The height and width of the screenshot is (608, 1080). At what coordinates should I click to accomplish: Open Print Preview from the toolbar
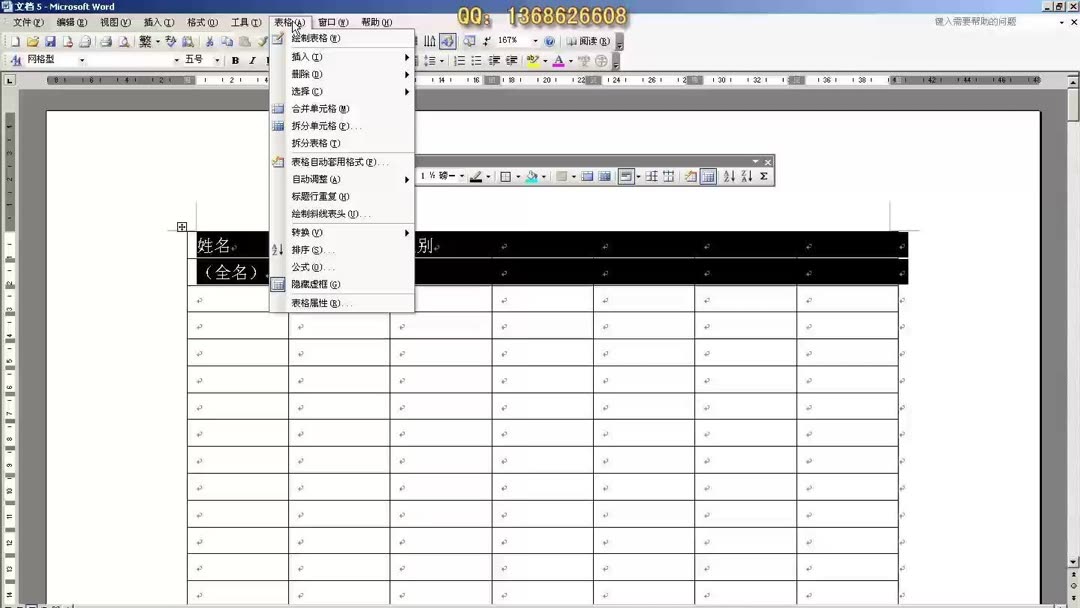pyautogui.click(x=124, y=41)
